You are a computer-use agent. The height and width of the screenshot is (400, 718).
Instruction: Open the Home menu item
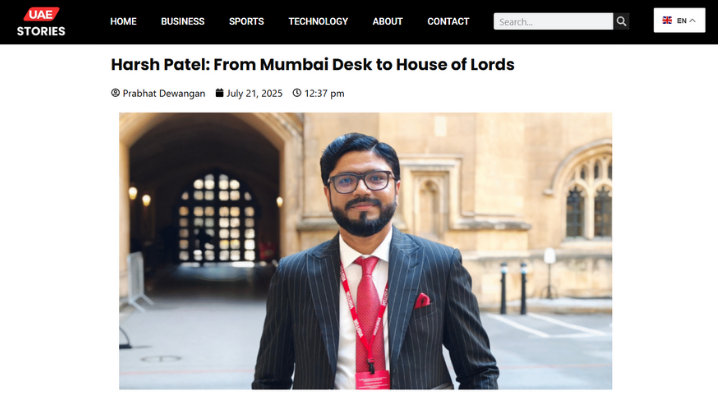(x=123, y=22)
